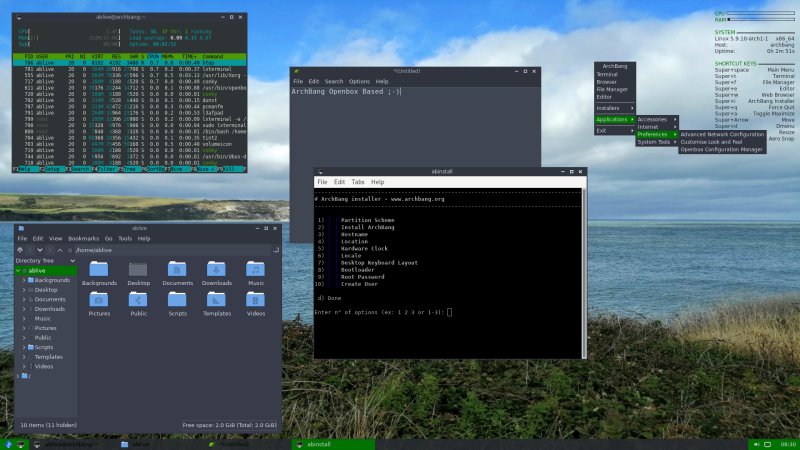Open the Music folder icon
The image size is (800, 450).
point(255,269)
